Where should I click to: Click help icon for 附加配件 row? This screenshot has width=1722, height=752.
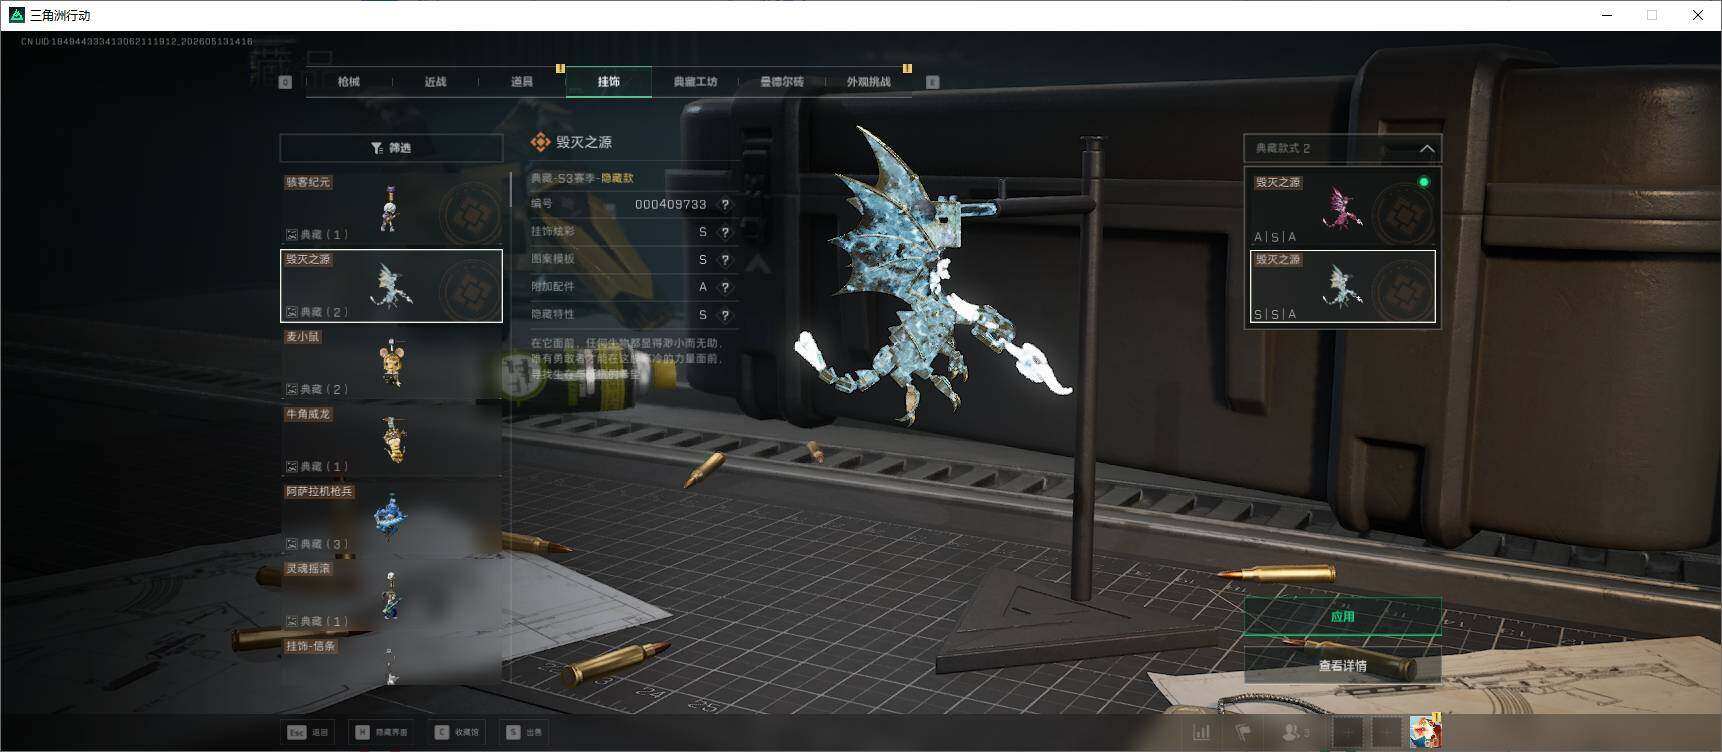click(x=725, y=287)
